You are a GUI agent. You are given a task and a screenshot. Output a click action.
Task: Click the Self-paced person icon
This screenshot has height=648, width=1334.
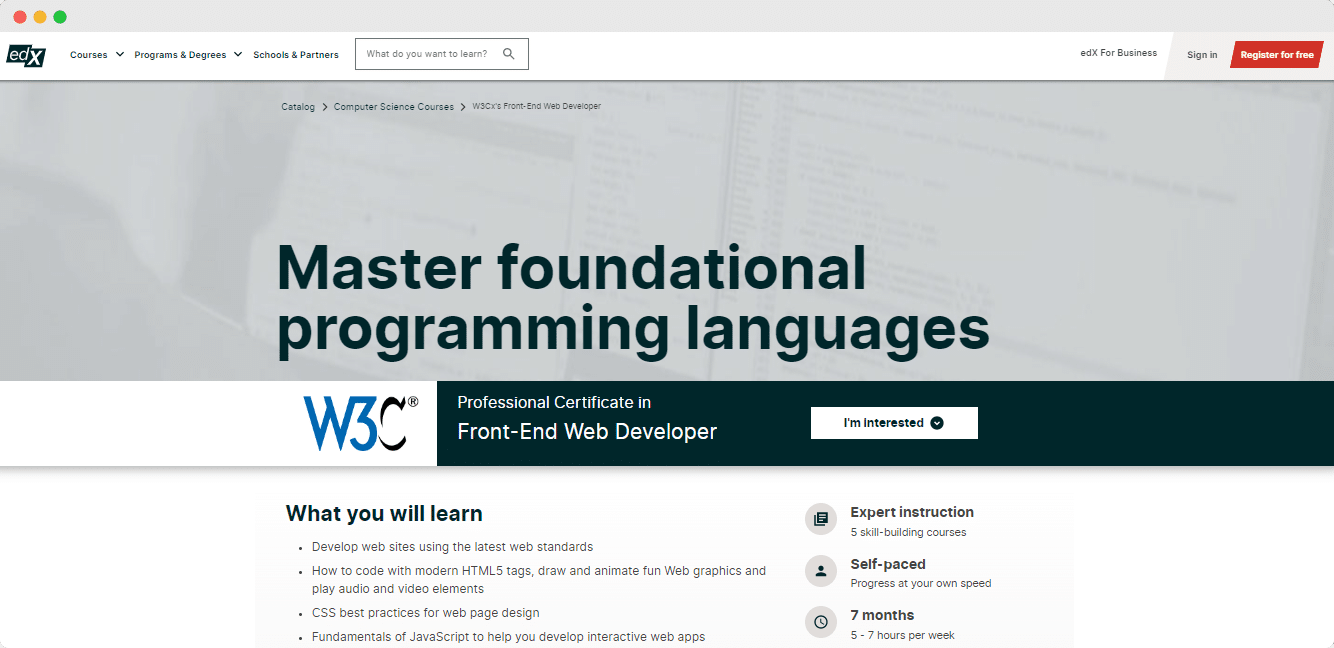(x=821, y=571)
